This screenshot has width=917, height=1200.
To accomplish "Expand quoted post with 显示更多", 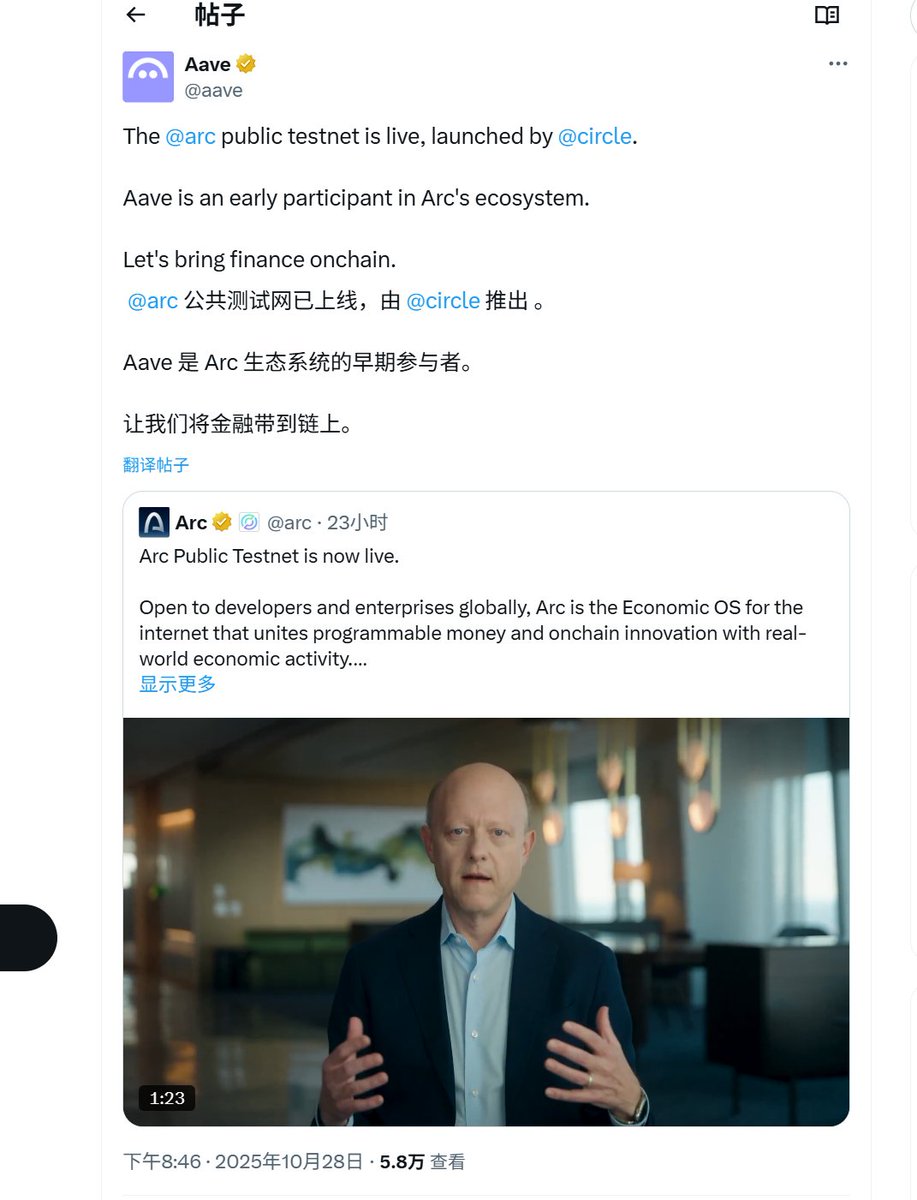I will click(178, 684).
